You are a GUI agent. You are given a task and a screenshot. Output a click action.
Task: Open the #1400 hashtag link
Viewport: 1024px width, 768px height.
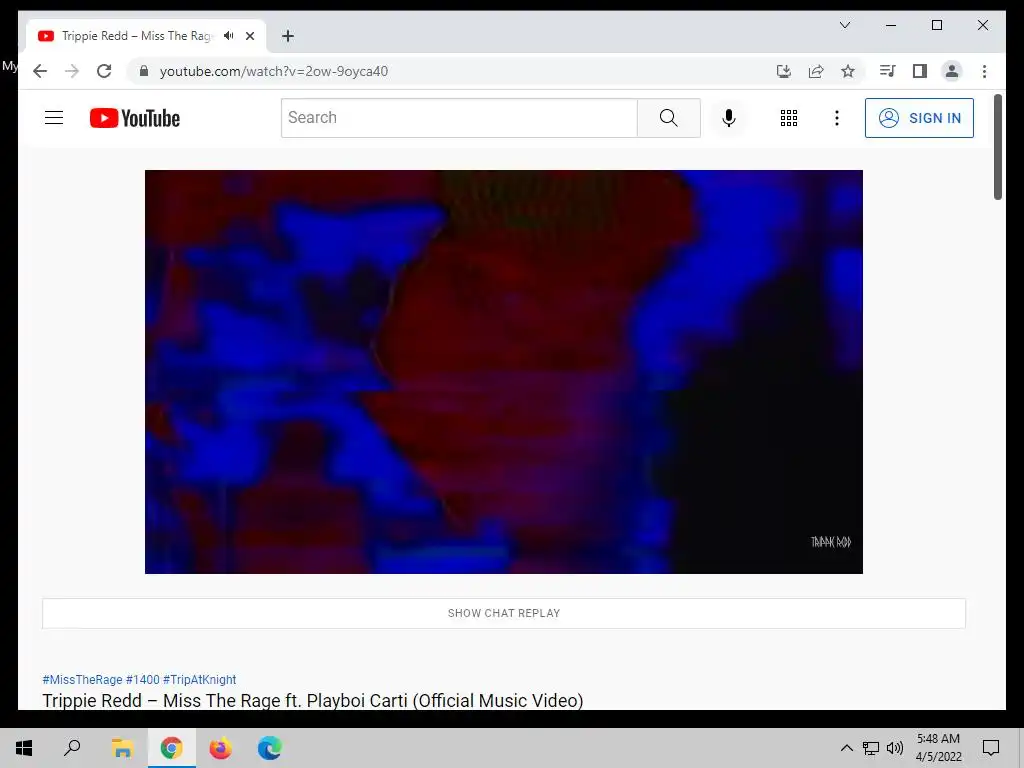[x=142, y=679]
